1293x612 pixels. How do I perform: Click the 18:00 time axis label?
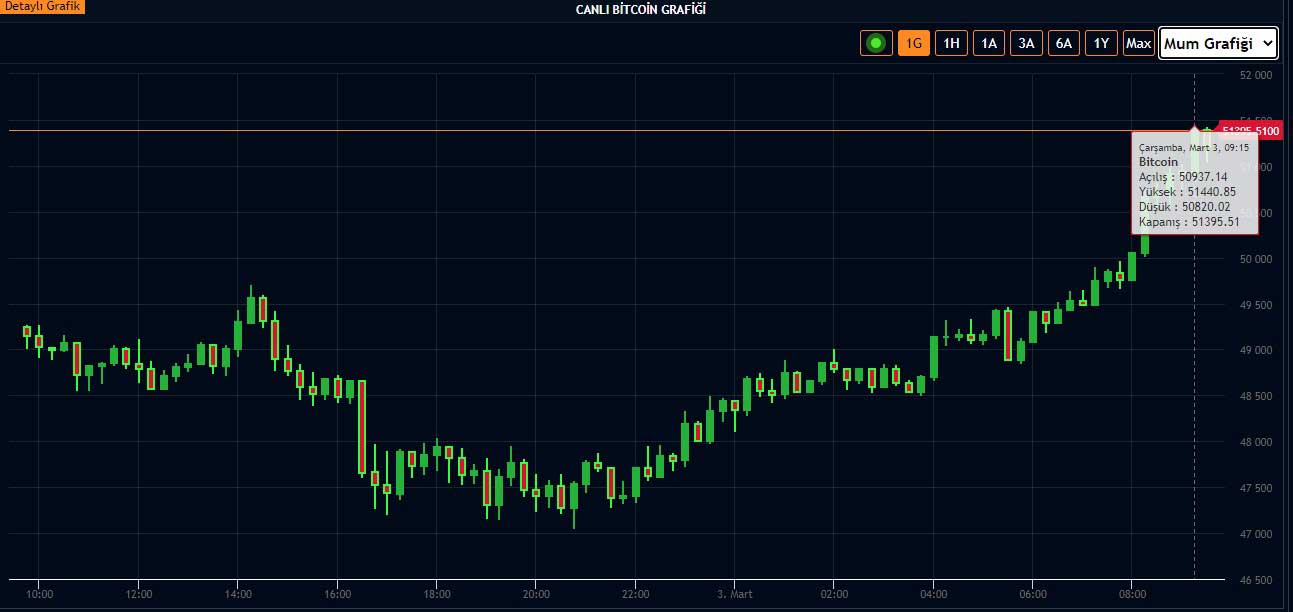tap(437, 594)
